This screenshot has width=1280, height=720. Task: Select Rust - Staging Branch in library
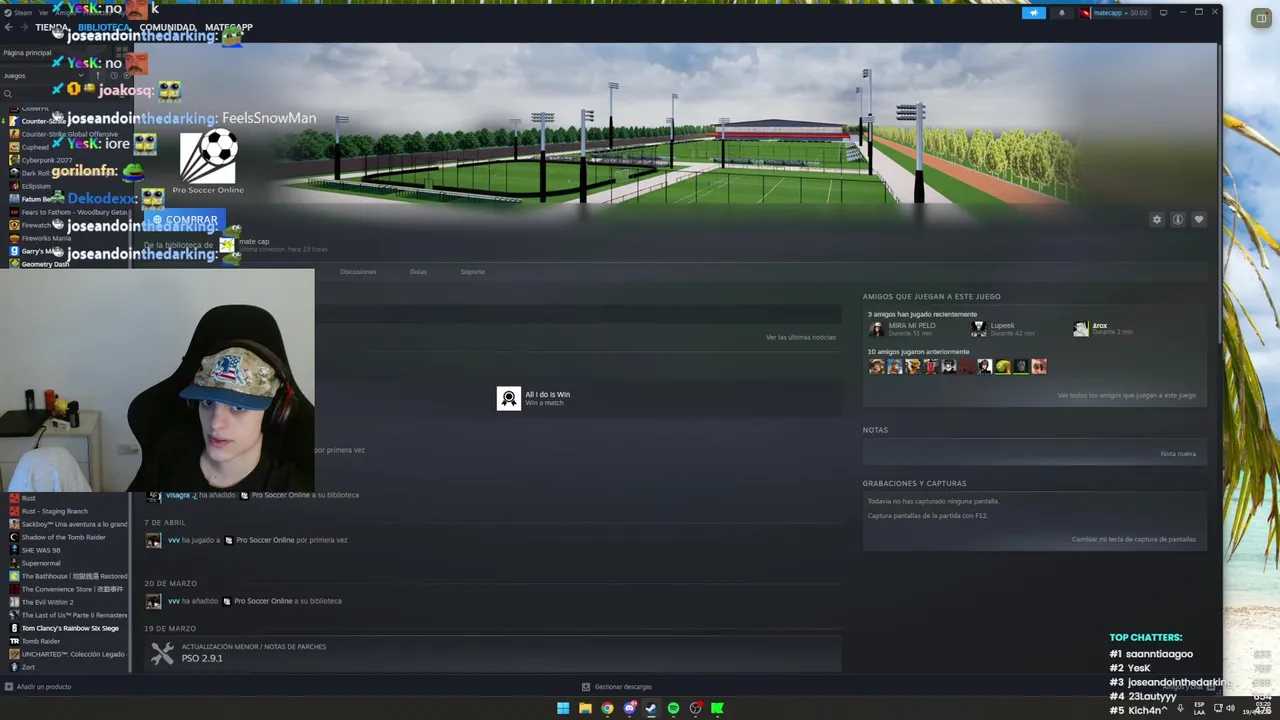coord(54,511)
